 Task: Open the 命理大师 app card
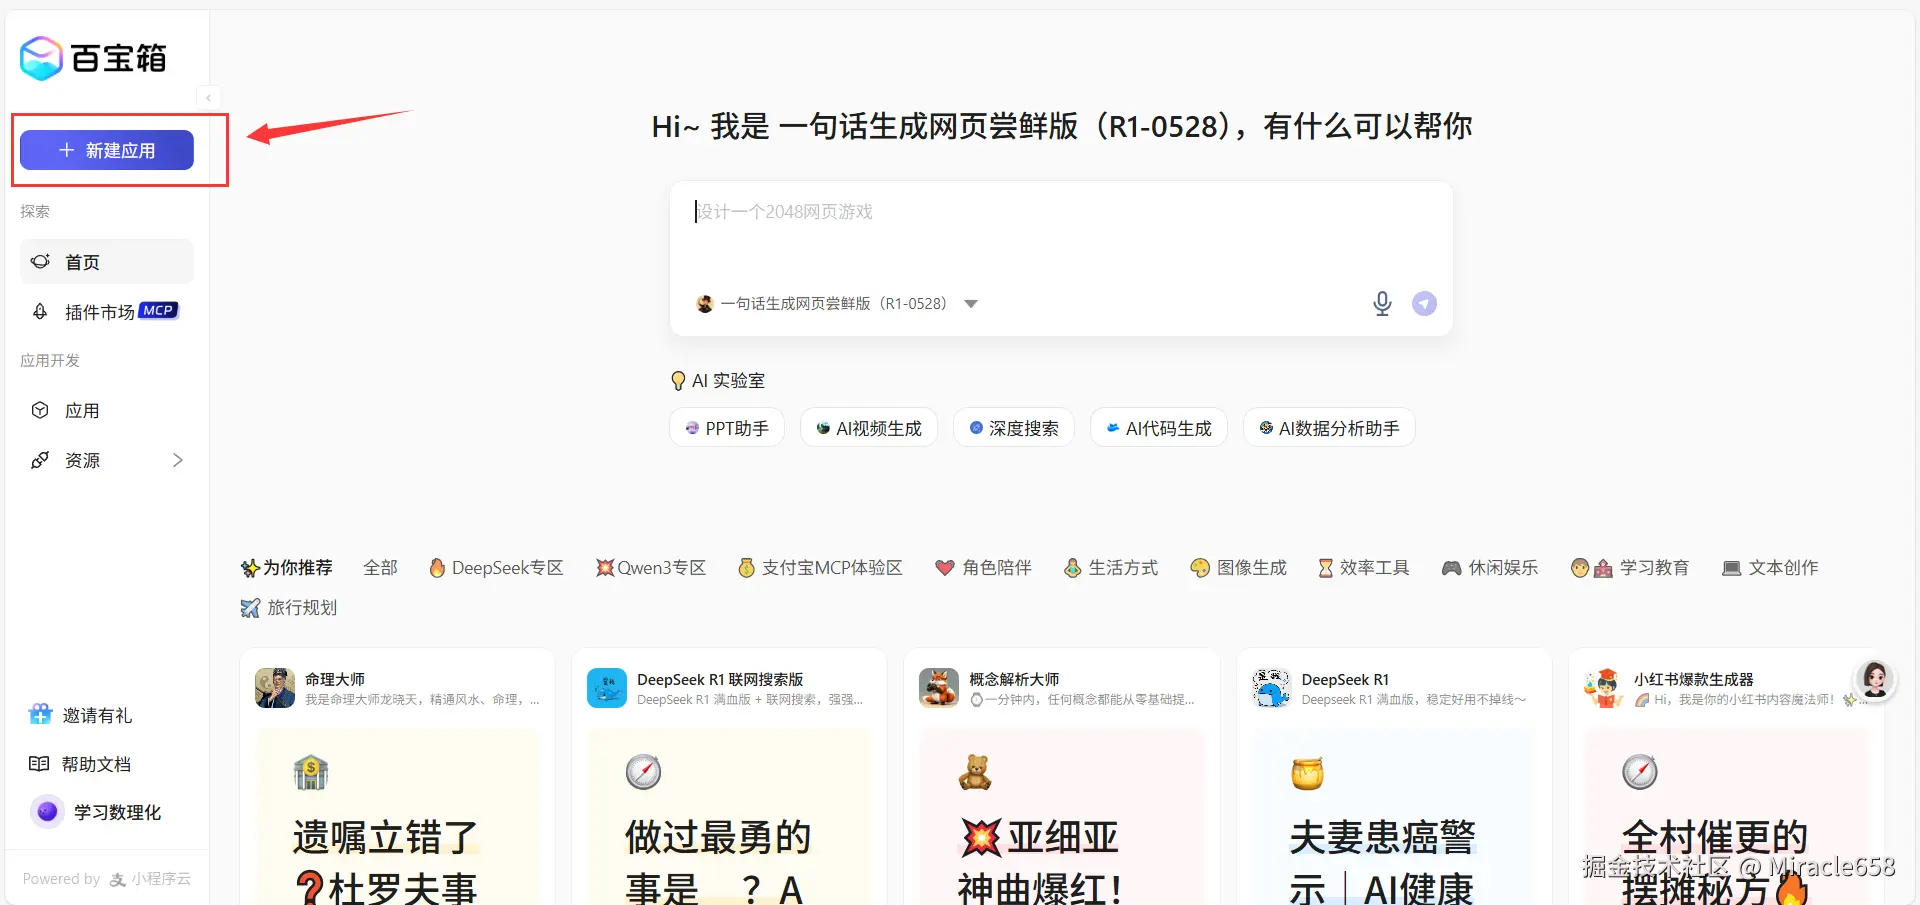396,687
